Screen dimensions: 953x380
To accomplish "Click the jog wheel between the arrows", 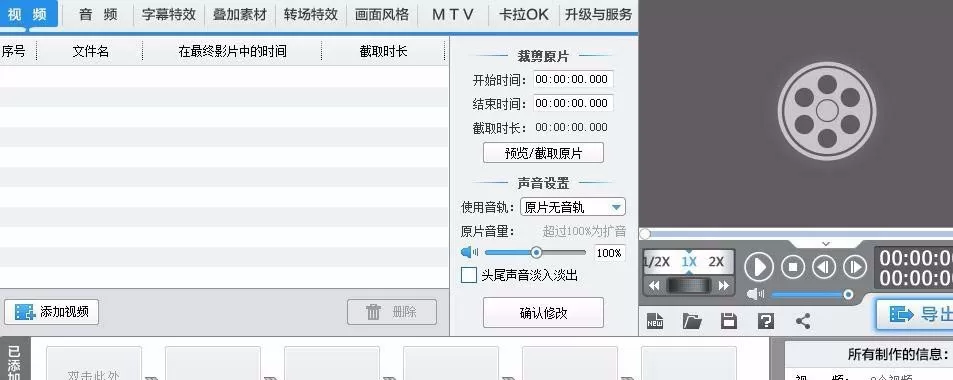I will pos(688,285).
